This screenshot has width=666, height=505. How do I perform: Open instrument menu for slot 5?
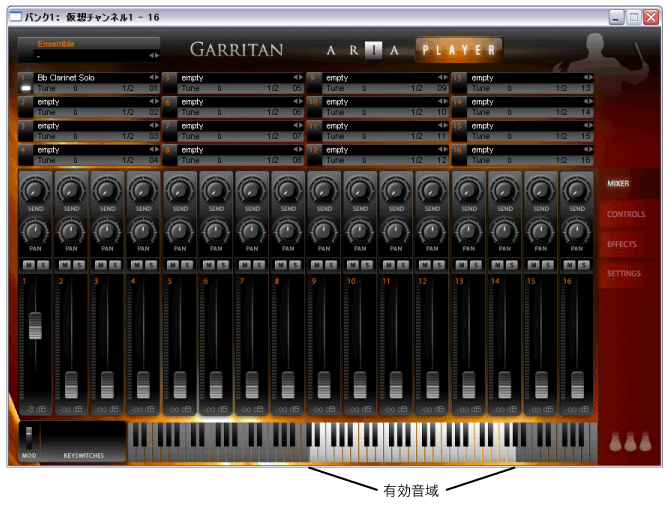click(x=298, y=78)
